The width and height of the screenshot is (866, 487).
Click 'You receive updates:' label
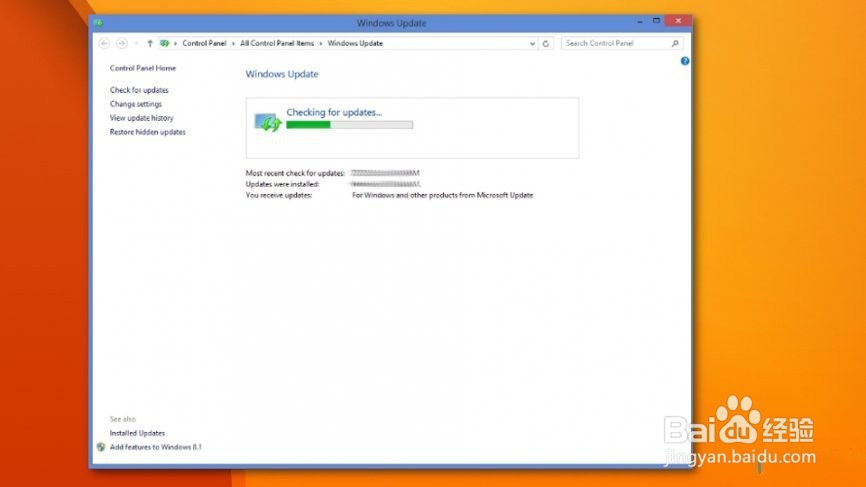pyautogui.click(x=279, y=195)
